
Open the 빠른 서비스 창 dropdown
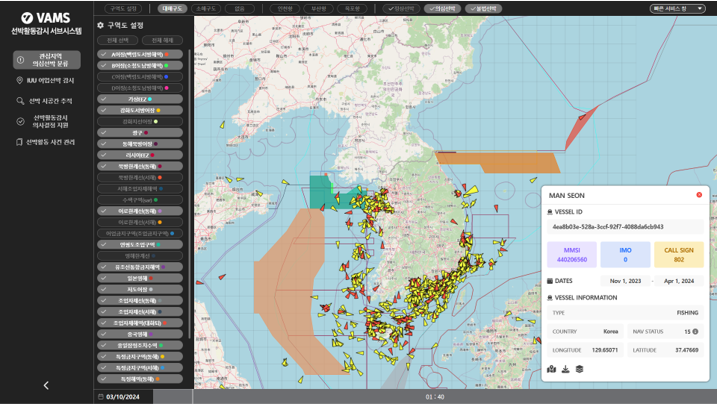click(679, 8)
